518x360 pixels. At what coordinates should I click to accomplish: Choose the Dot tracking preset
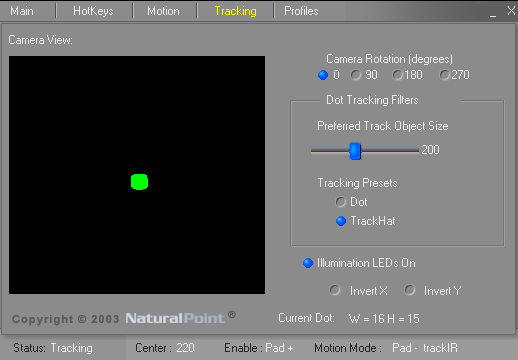coord(341,202)
